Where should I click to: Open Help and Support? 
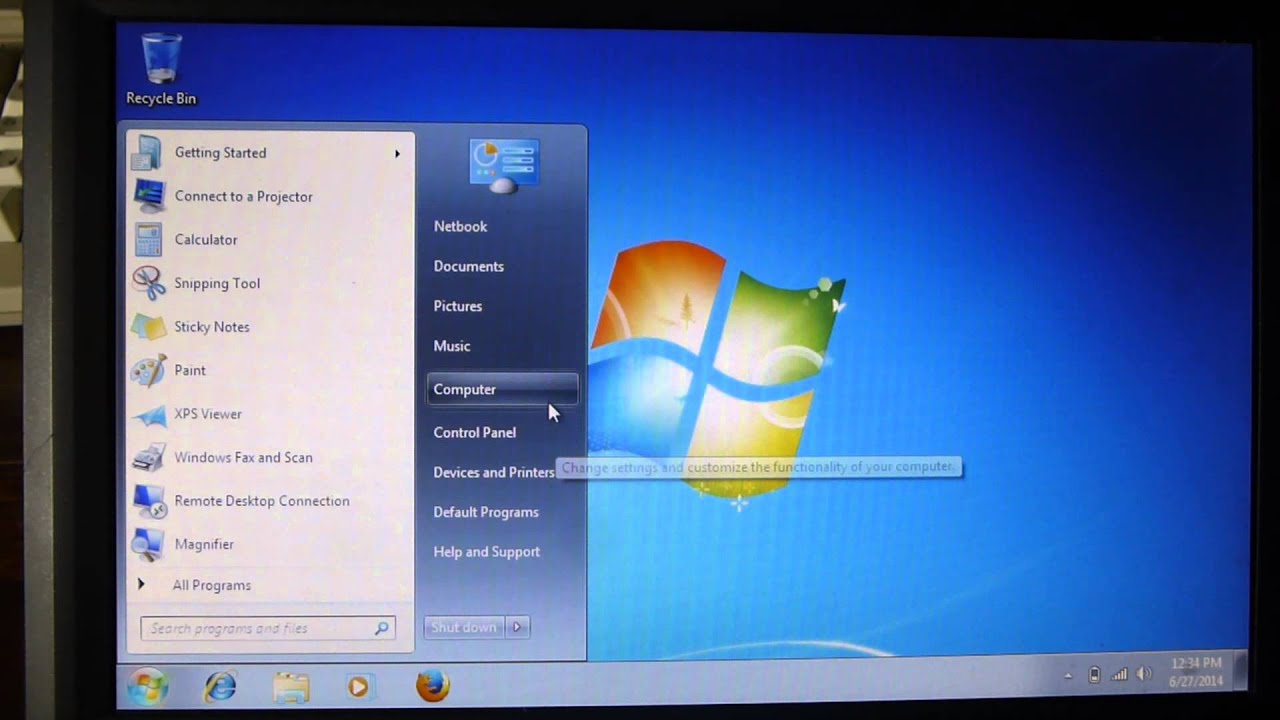[x=486, y=552]
